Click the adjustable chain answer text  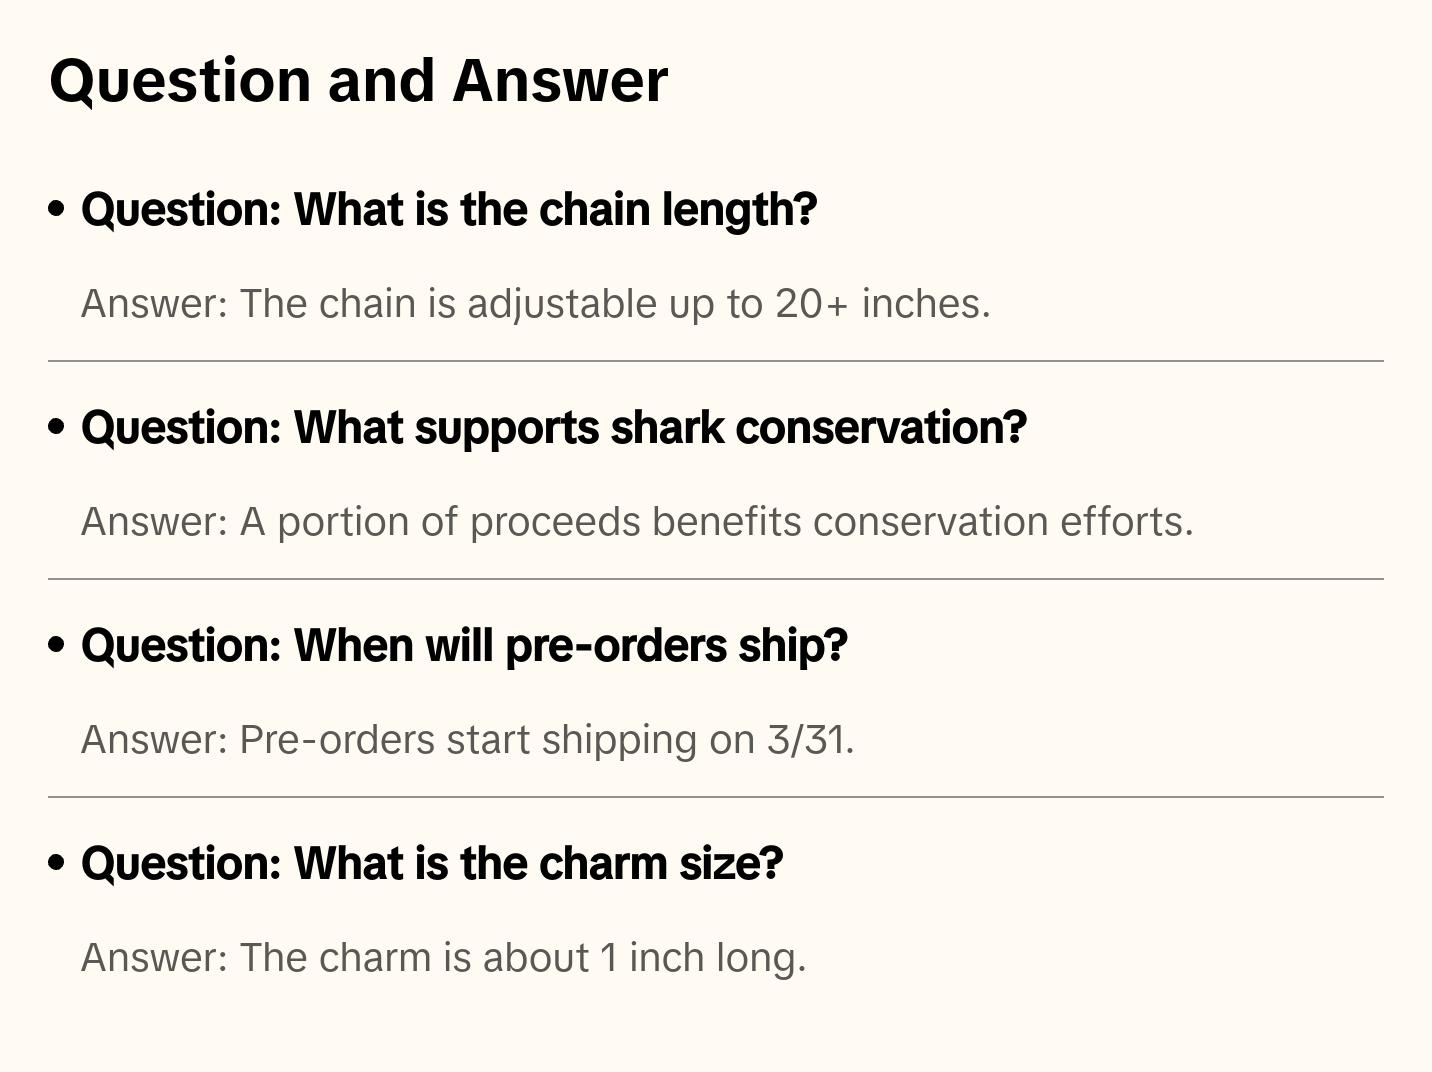click(535, 304)
